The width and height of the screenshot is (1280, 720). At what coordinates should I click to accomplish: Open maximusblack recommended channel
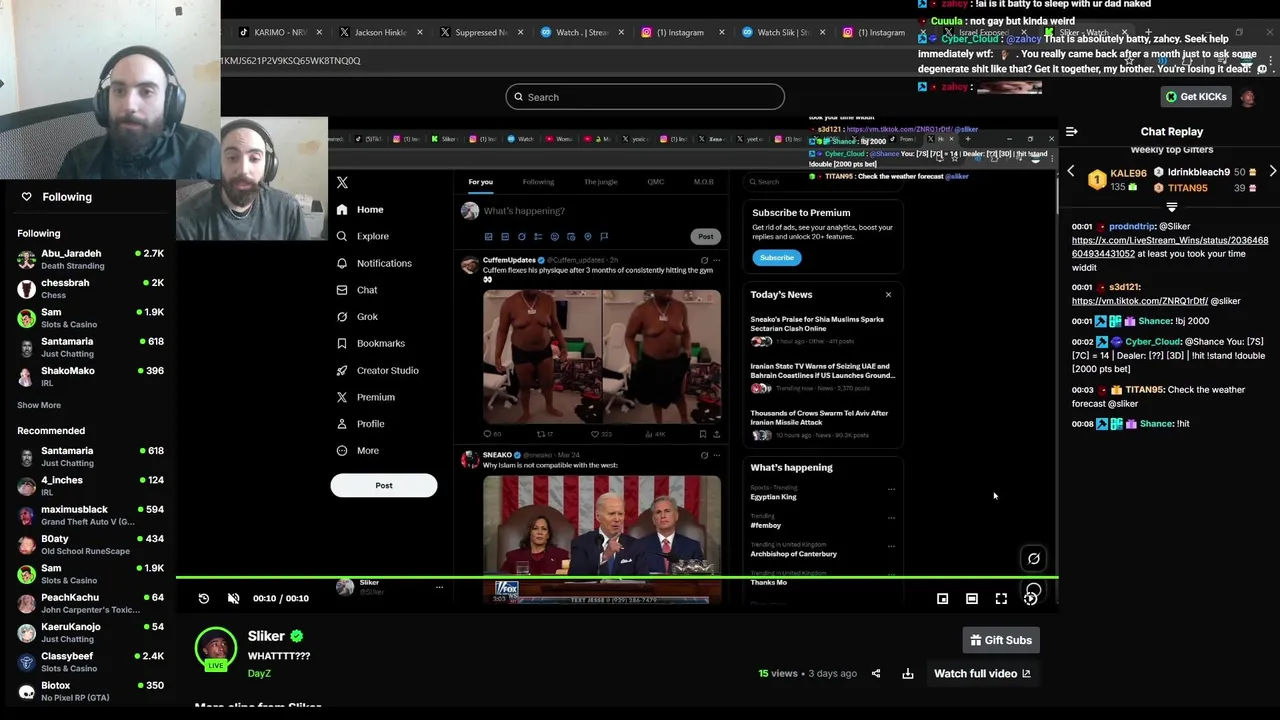click(x=90, y=515)
